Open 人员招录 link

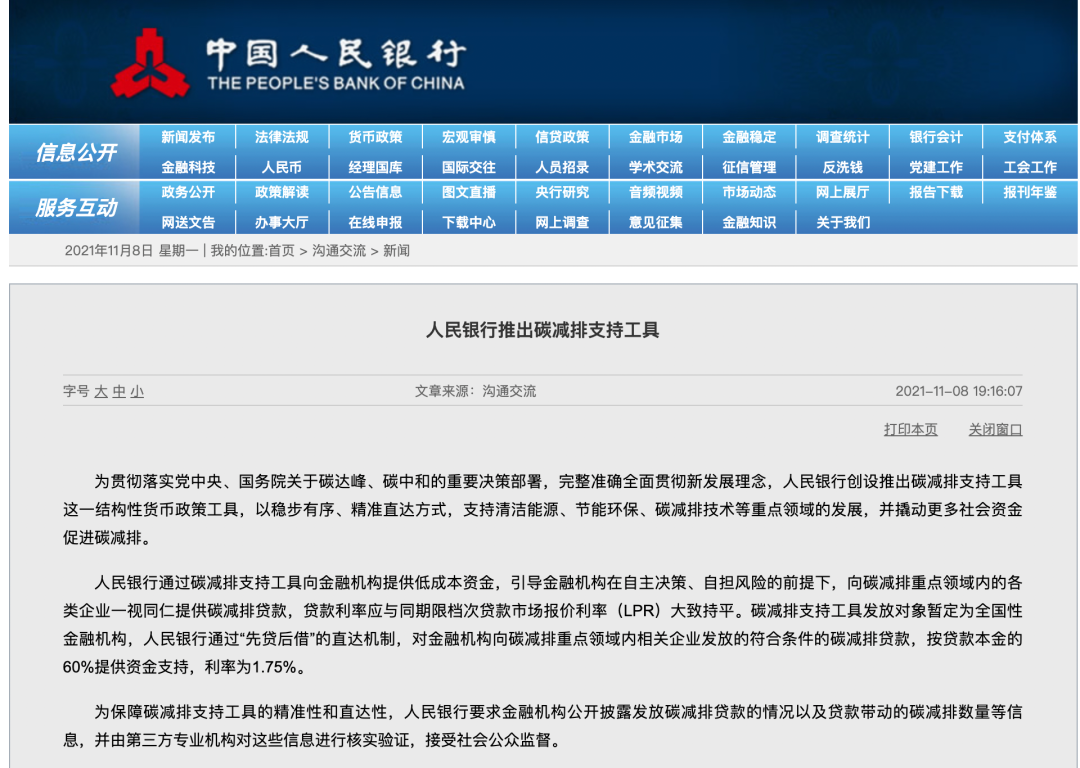[x=562, y=167]
